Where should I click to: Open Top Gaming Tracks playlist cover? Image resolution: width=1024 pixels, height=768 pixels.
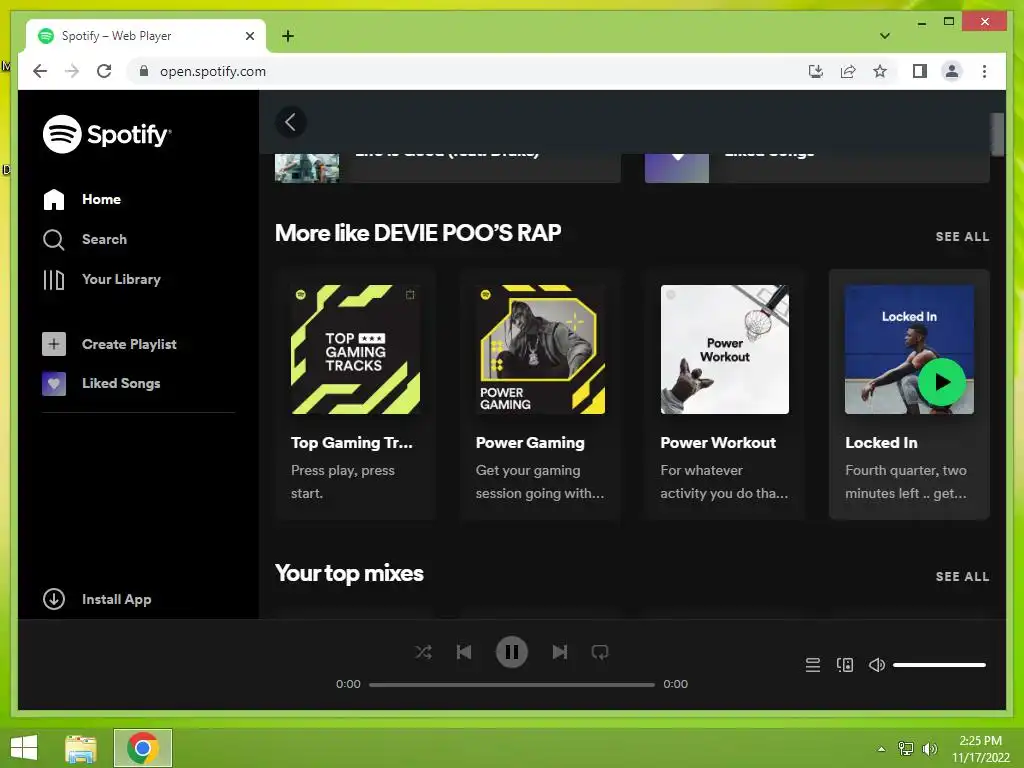[x=355, y=349]
